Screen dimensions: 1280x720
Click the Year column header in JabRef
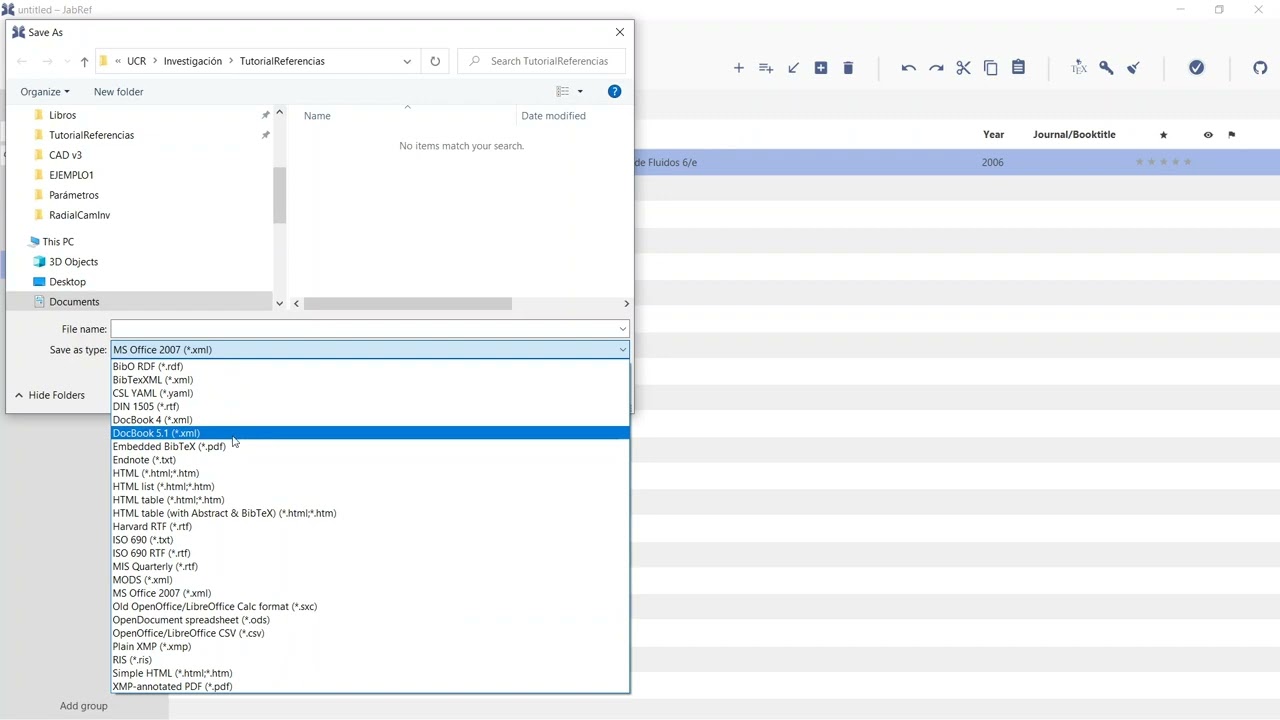993,135
